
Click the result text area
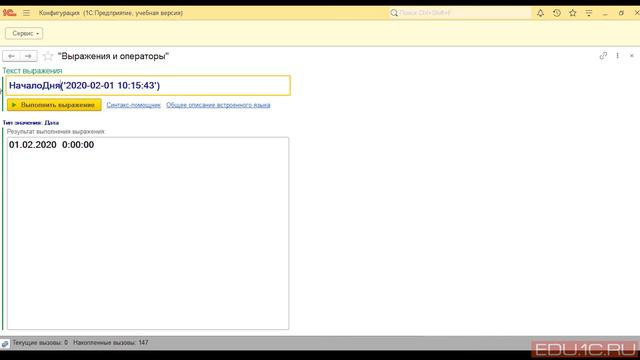148,233
